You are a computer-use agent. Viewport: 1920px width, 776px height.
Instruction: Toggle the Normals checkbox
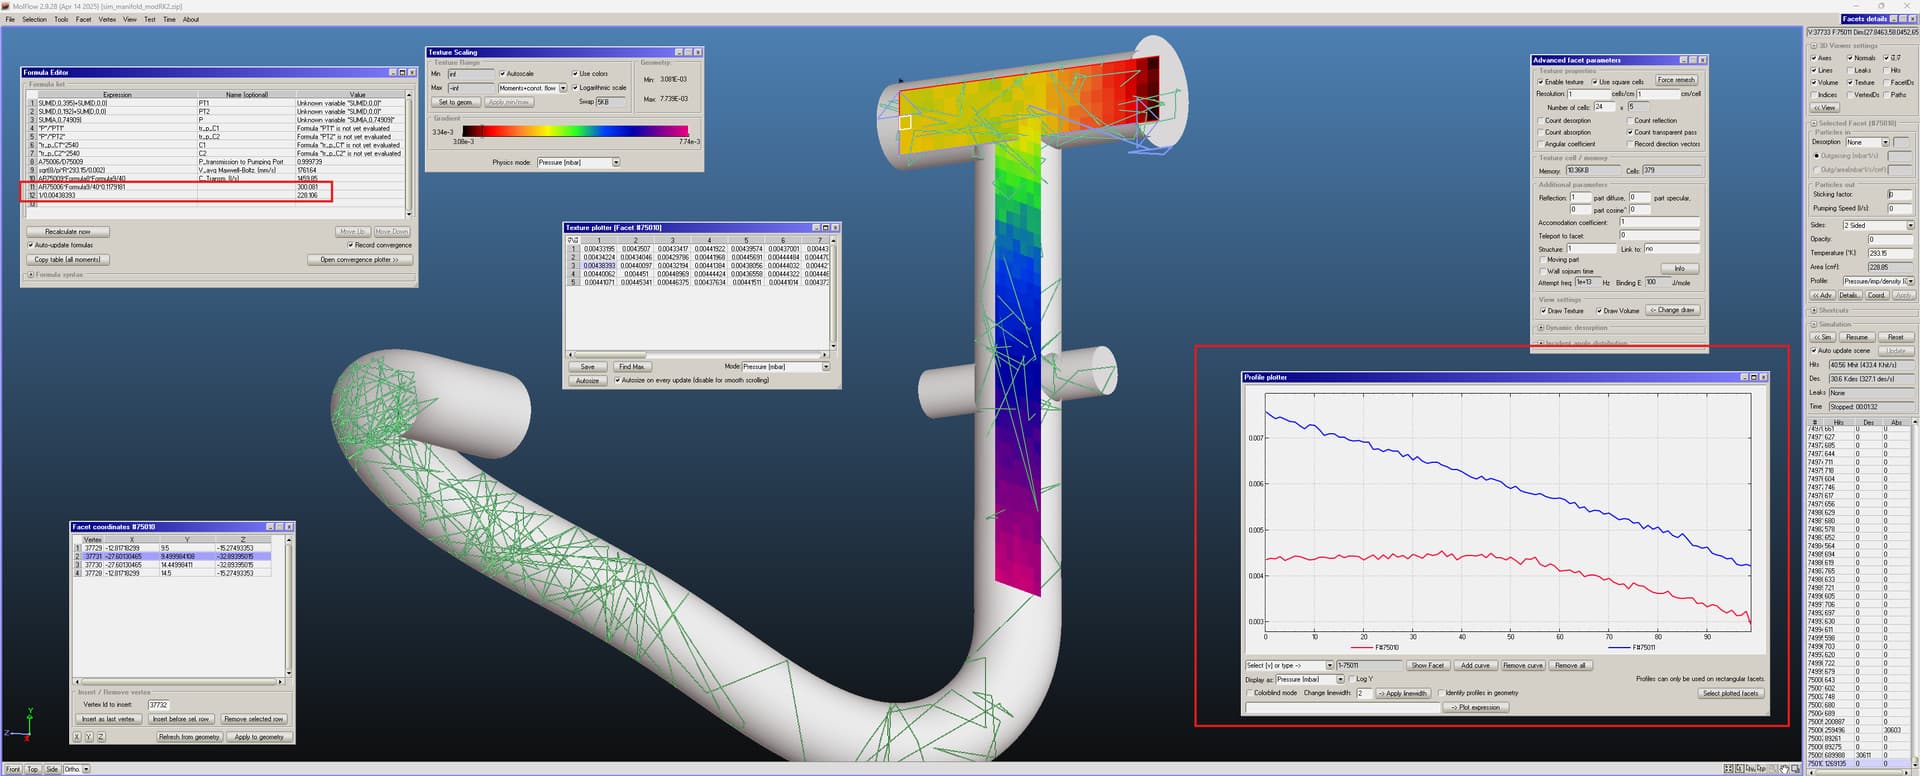1850,58
